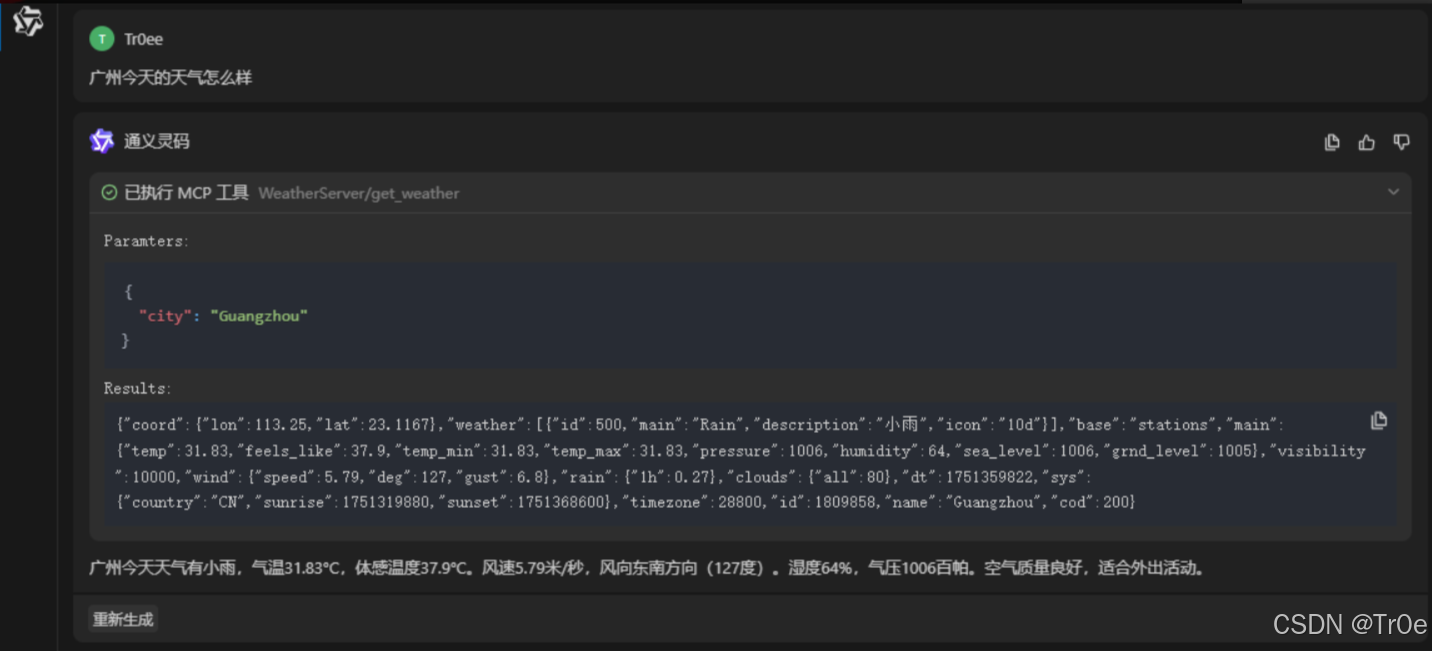This screenshot has width=1432, height=651.
Task: Click the "Guangzhou" parameter value
Action: point(258,316)
